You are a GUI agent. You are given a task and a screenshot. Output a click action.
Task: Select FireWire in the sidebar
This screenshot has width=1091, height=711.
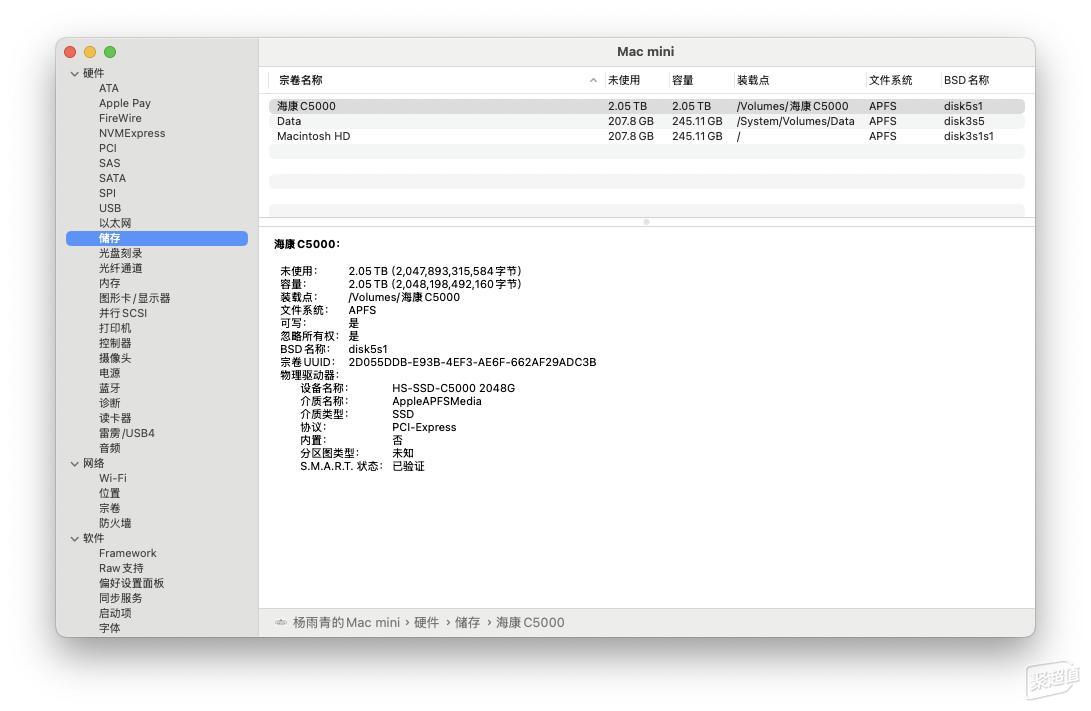pyautogui.click(x=120, y=118)
